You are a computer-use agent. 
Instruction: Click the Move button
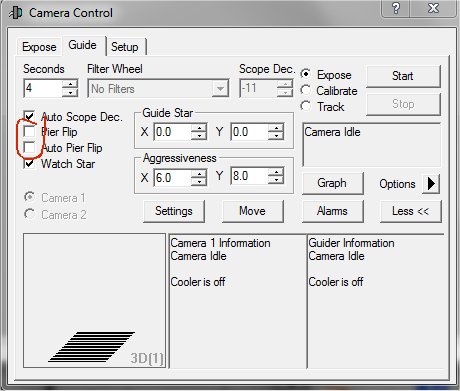(x=253, y=211)
